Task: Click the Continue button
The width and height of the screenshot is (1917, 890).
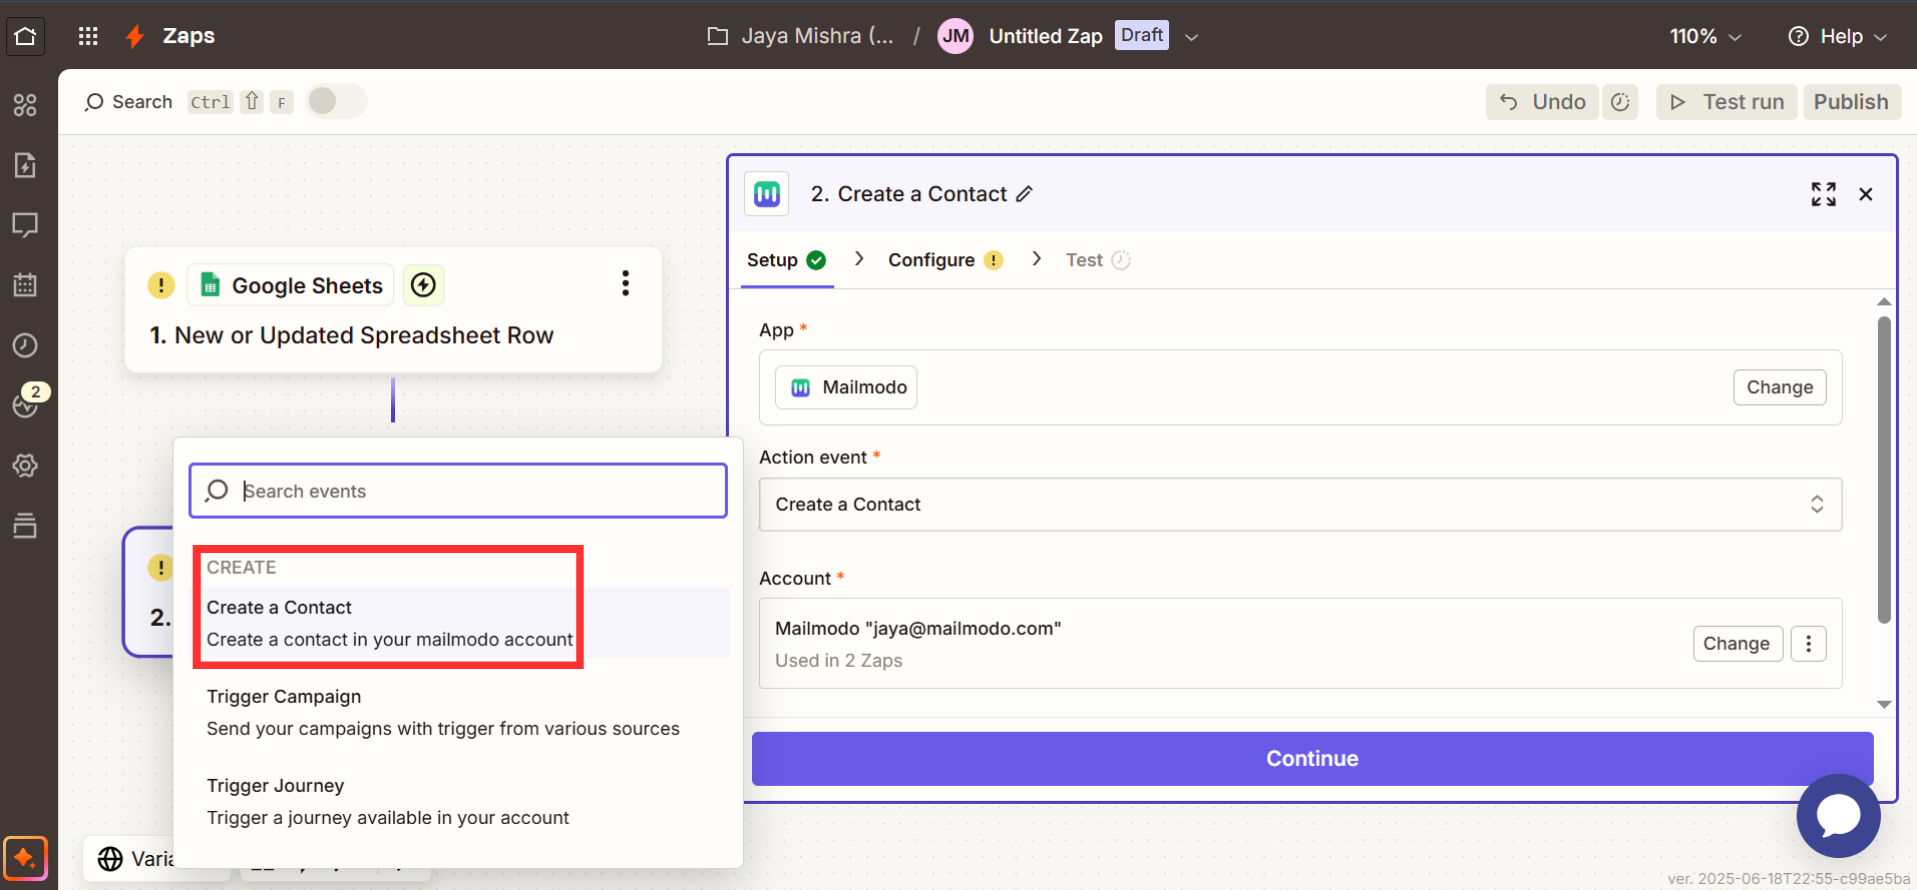Action: tap(1312, 758)
